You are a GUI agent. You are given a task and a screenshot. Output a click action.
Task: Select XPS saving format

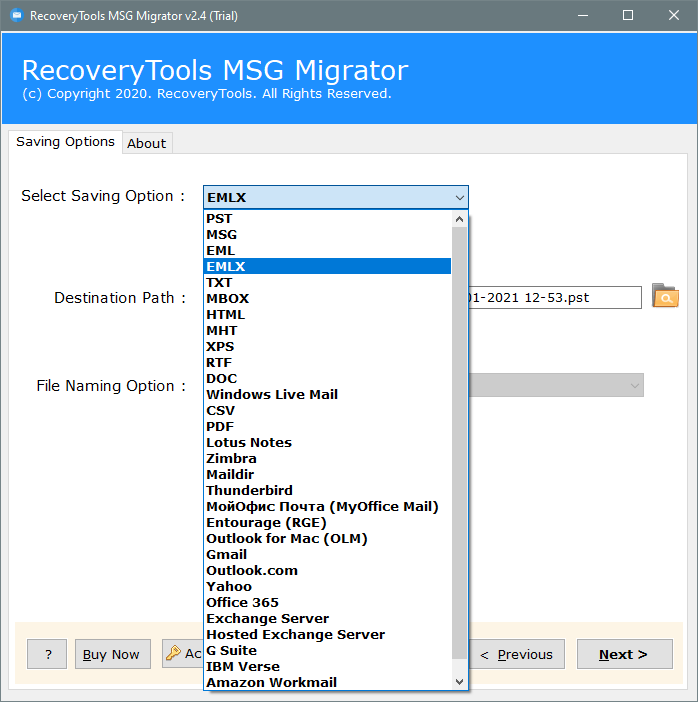[x=327, y=347]
